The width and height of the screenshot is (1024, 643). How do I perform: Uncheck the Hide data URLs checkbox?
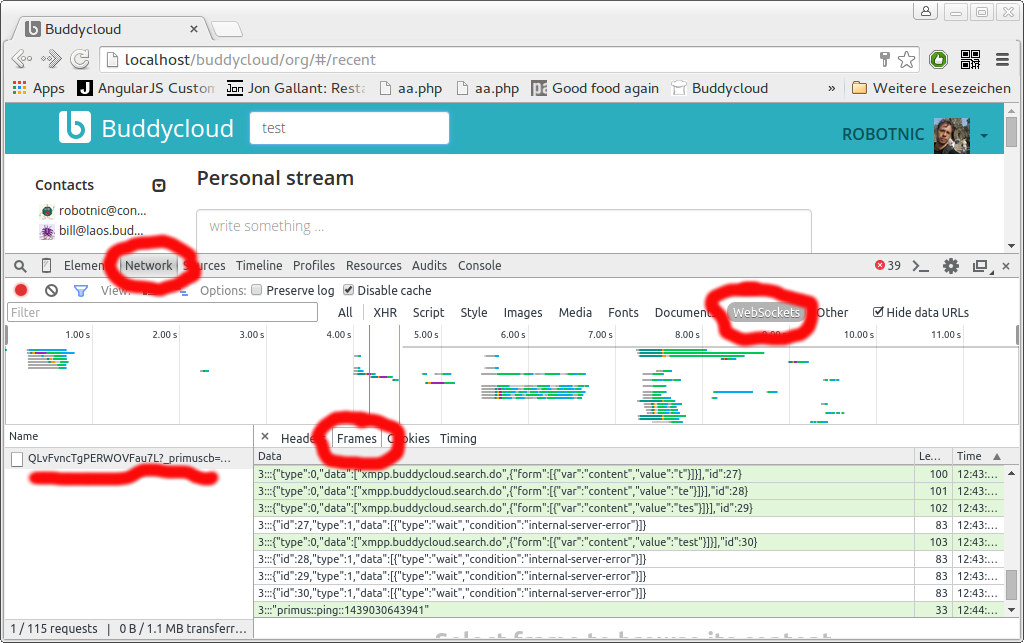878,313
